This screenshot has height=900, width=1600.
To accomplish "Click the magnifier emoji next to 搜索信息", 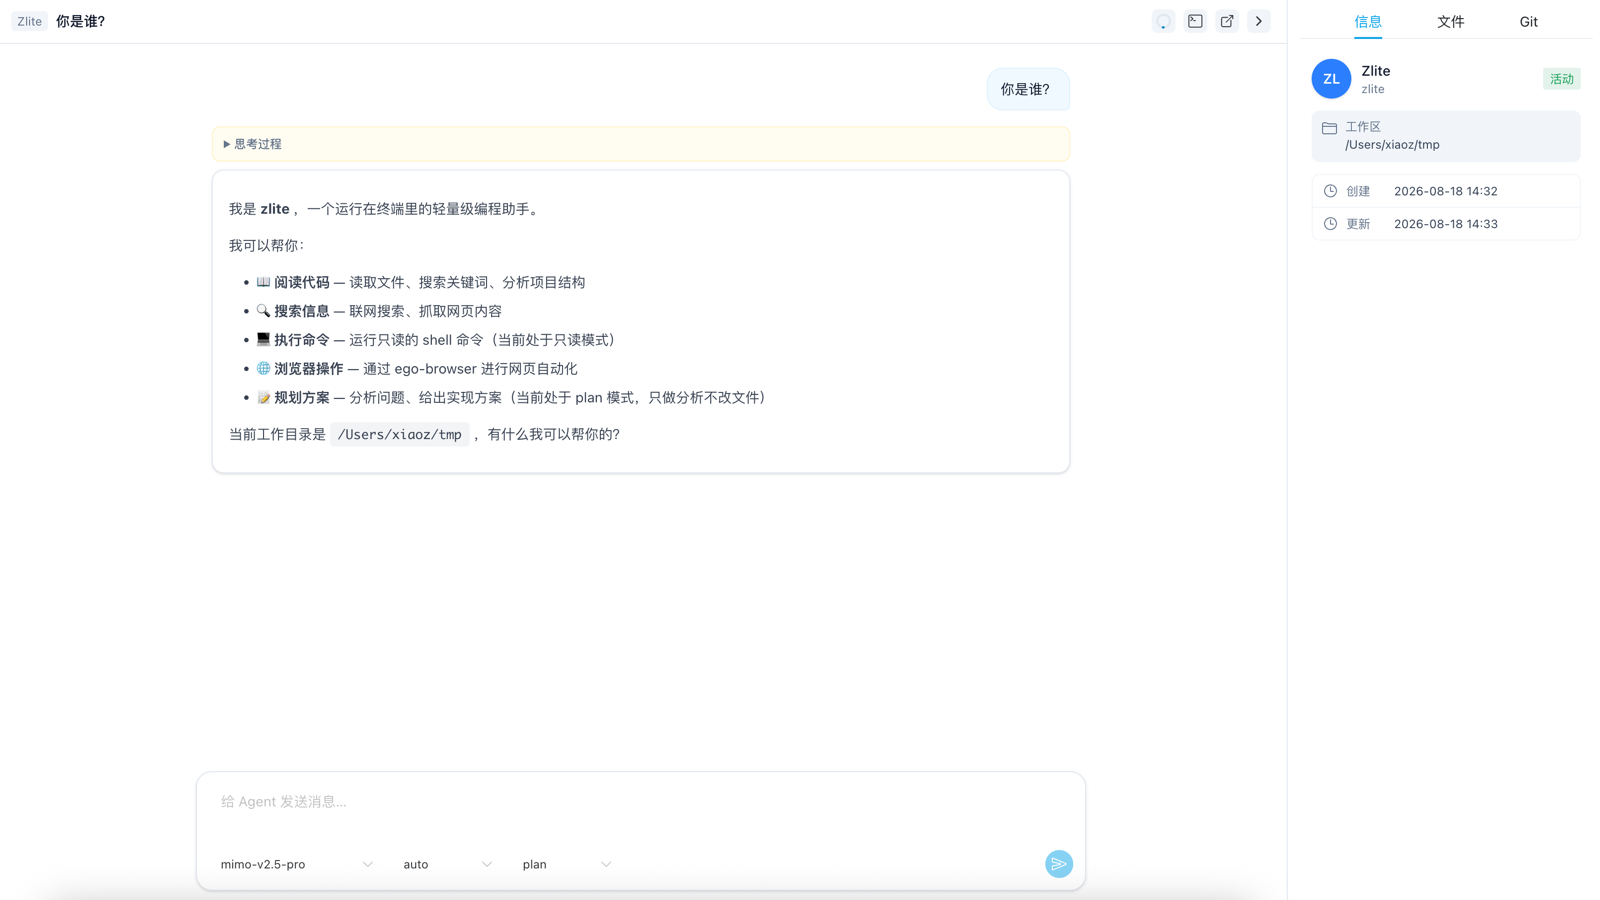I will [263, 311].
